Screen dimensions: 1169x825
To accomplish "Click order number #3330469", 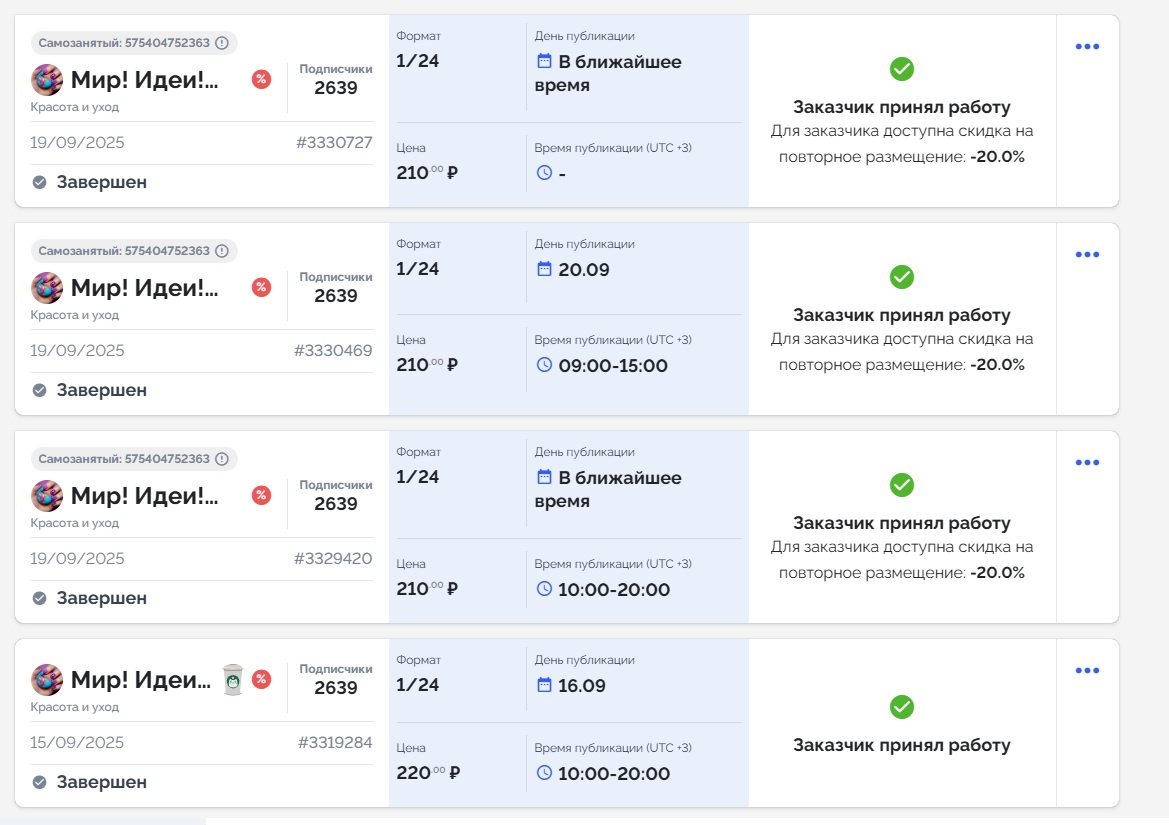I will click(333, 351).
